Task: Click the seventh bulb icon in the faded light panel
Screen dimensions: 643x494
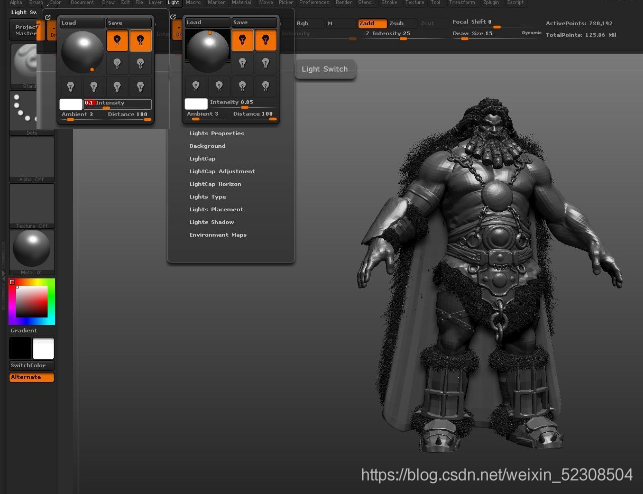Action: pos(117,87)
